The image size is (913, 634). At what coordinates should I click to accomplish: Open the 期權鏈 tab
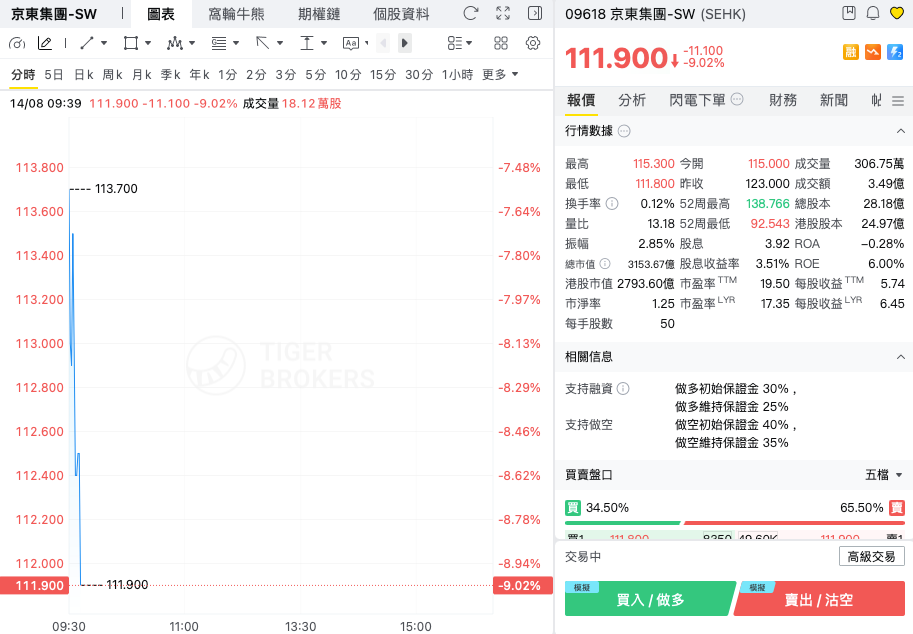pos(319,14)
